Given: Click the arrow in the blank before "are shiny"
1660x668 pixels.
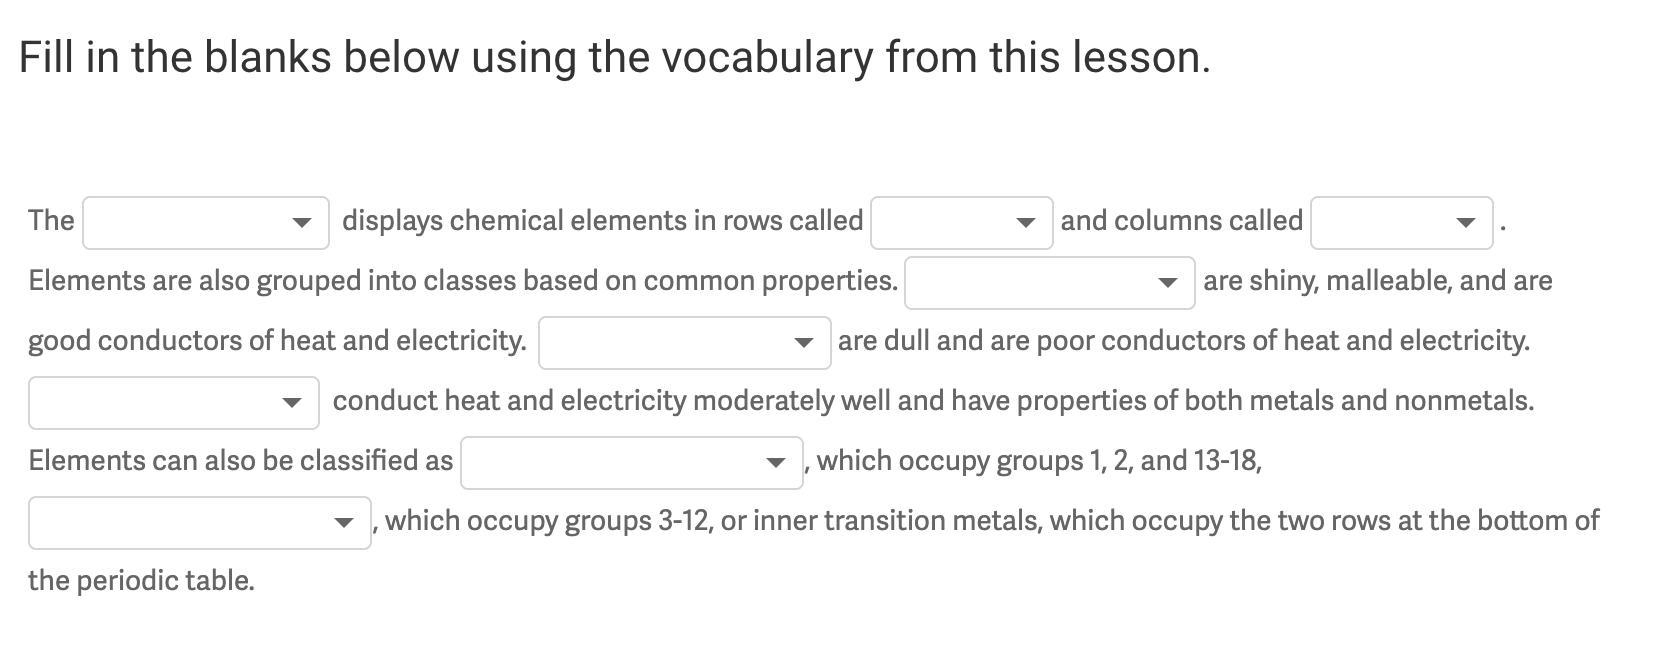Looking at the screenshot, I should 1167,283.
